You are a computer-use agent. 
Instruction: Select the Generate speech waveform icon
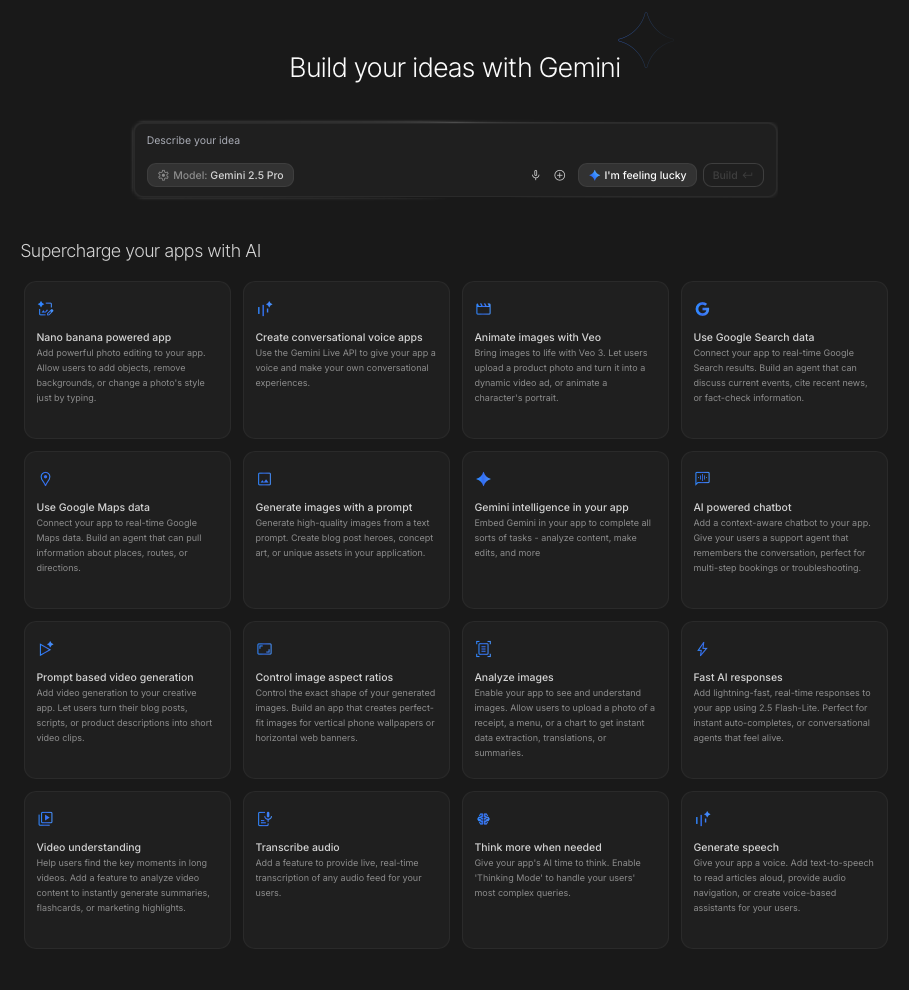701,818
